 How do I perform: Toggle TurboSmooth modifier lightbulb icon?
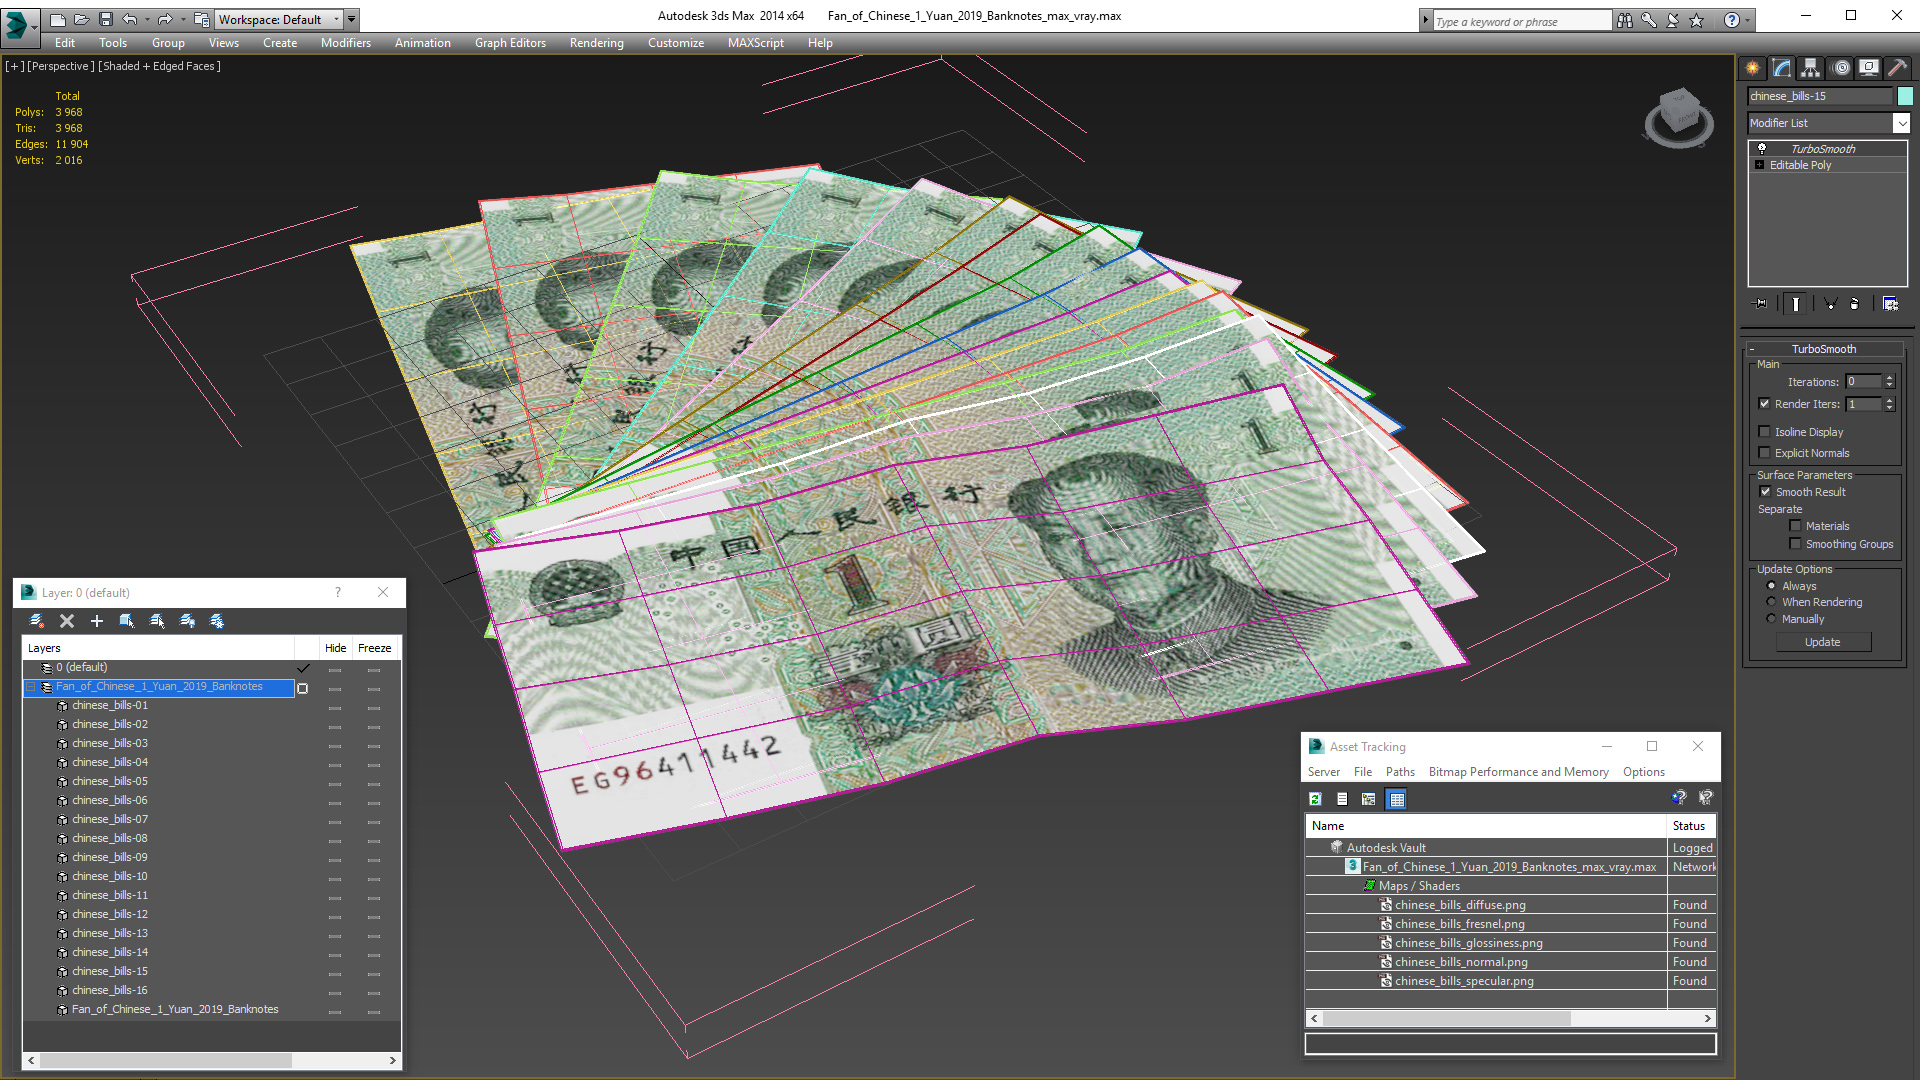point(1762,149)
